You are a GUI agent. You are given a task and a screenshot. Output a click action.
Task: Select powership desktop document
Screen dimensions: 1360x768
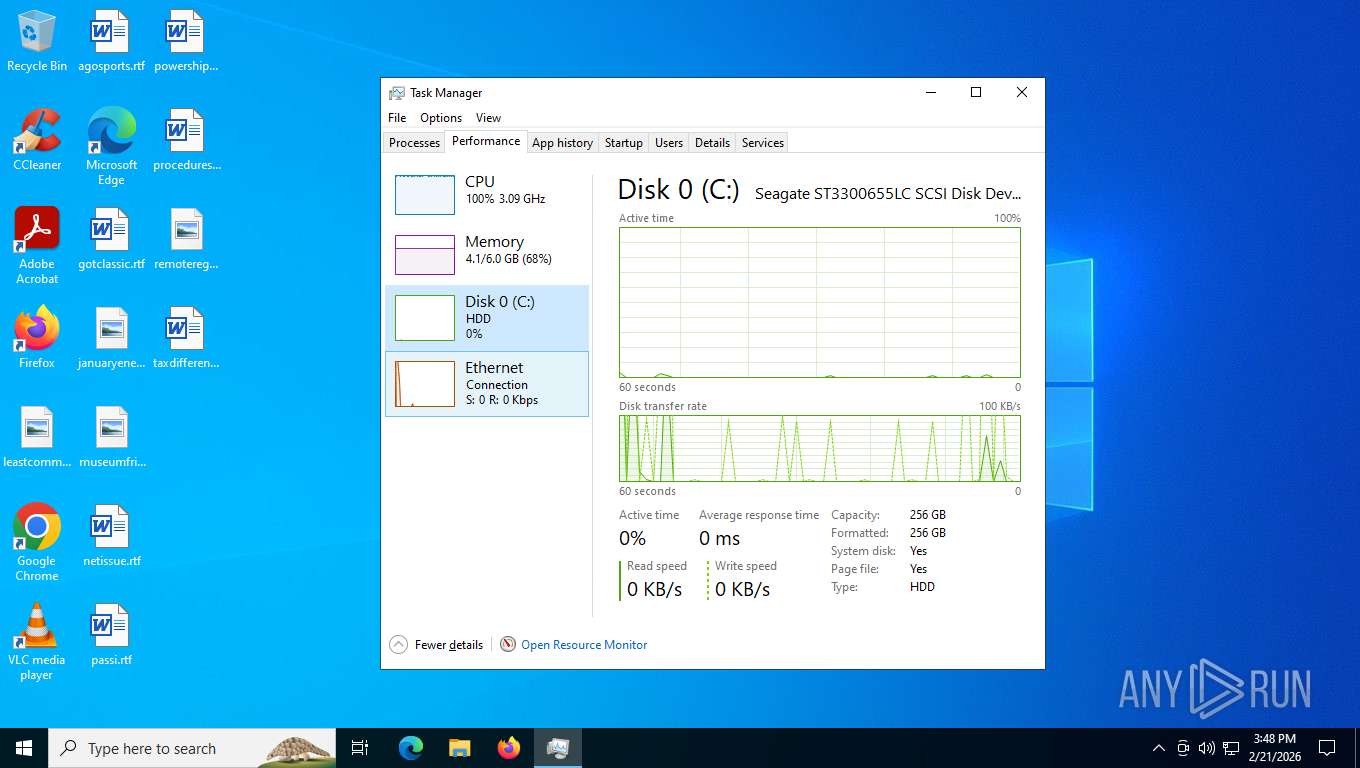tap(186, 42)
